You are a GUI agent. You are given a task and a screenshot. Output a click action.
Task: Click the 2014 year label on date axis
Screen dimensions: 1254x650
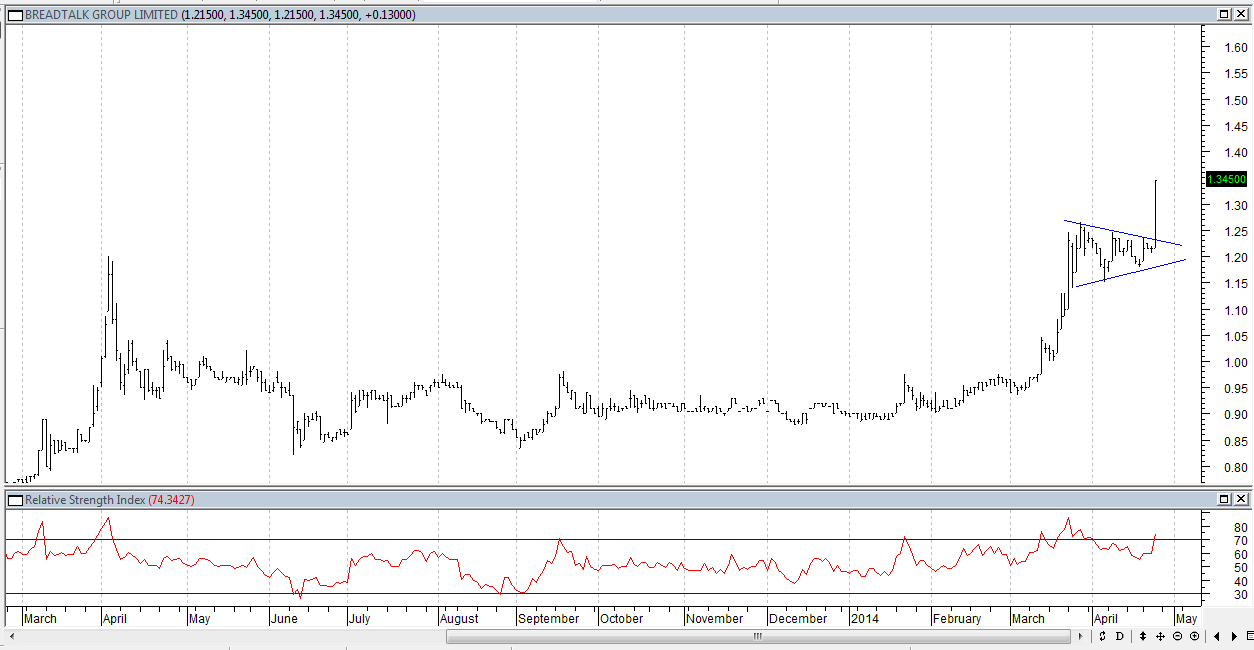[x=864, y=619]
